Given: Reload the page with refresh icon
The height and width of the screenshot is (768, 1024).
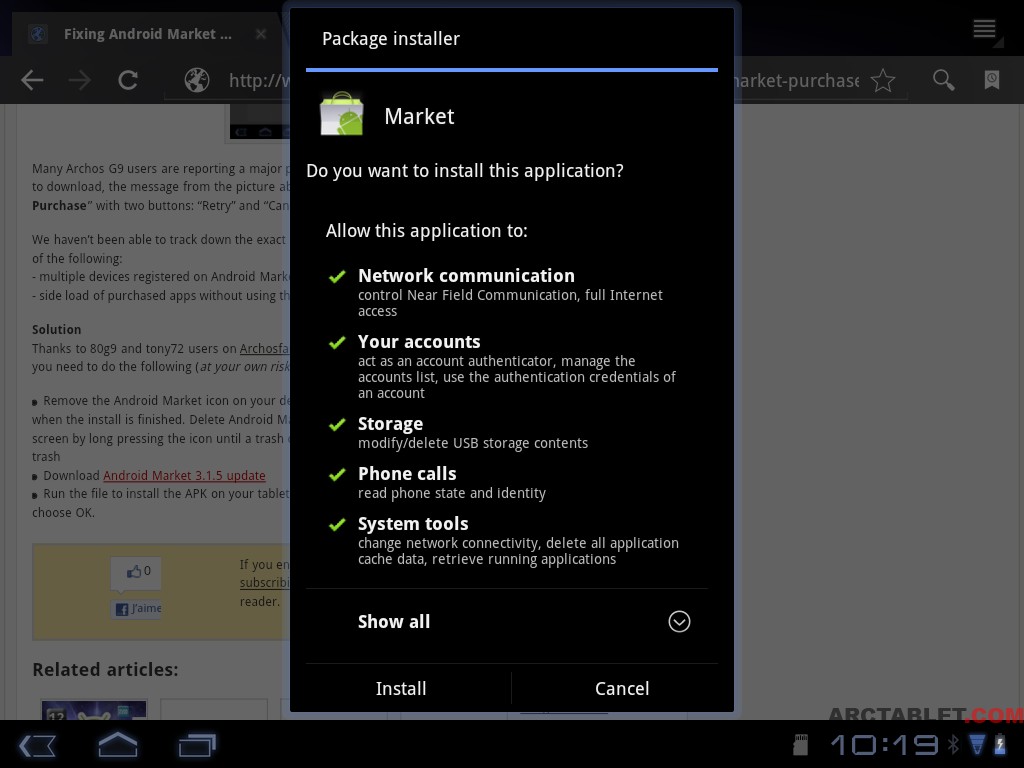Looking at the screenshot, I should (128, 80).
